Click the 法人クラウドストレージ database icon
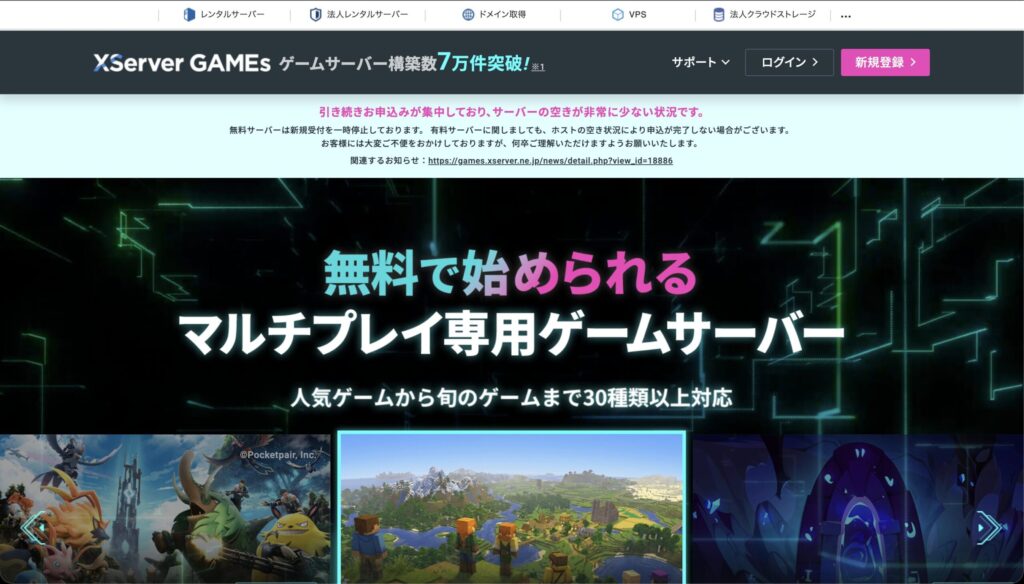 (718, 14)
